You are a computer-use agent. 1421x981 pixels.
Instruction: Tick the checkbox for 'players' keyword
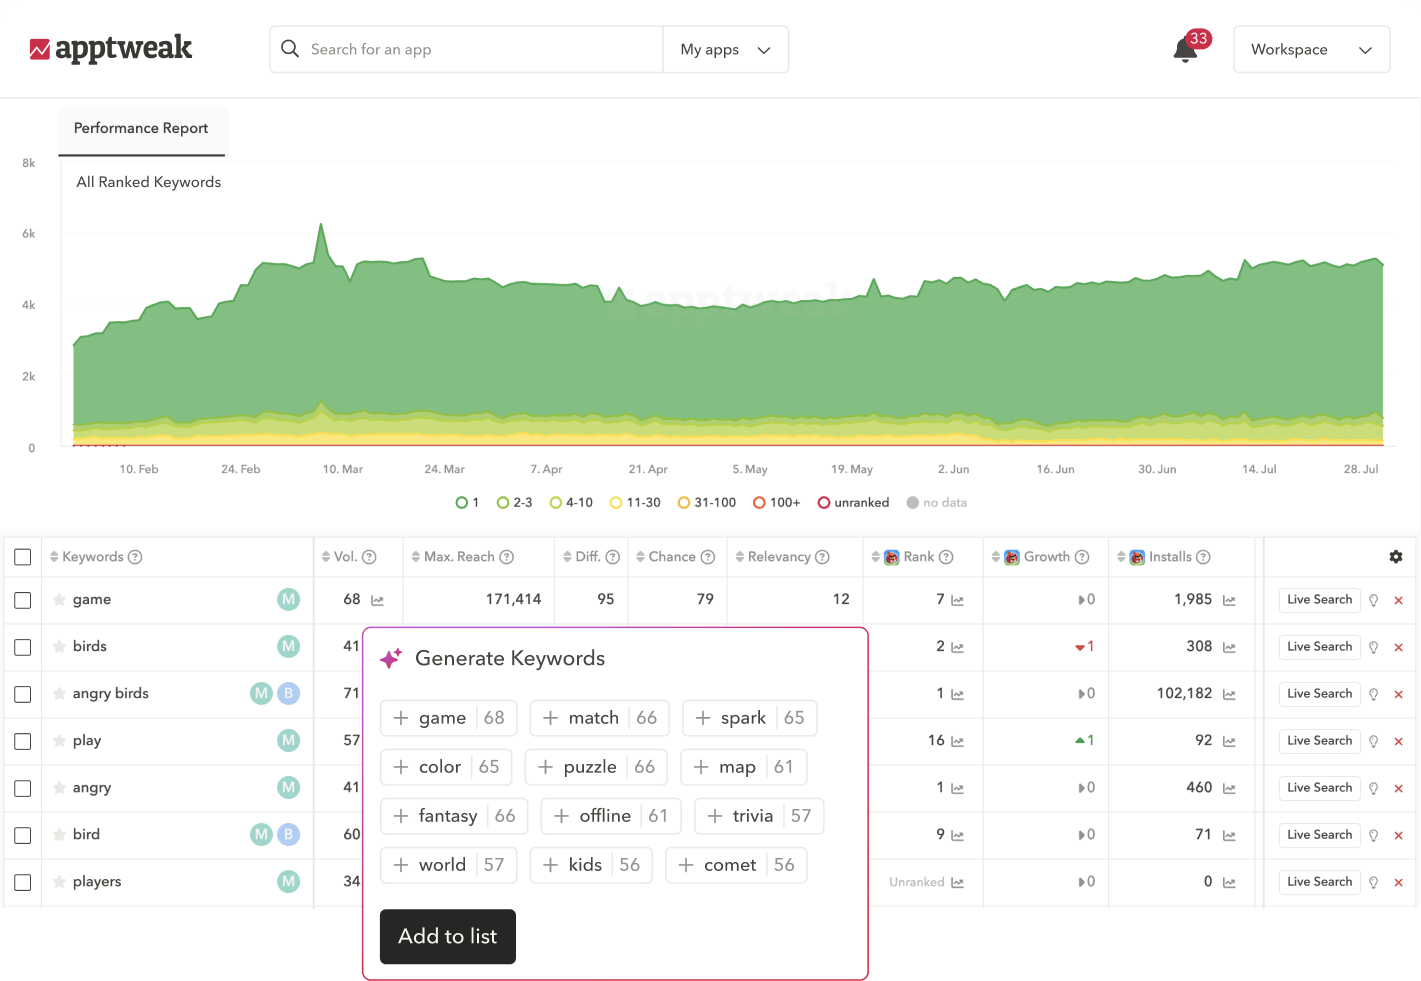23,882
